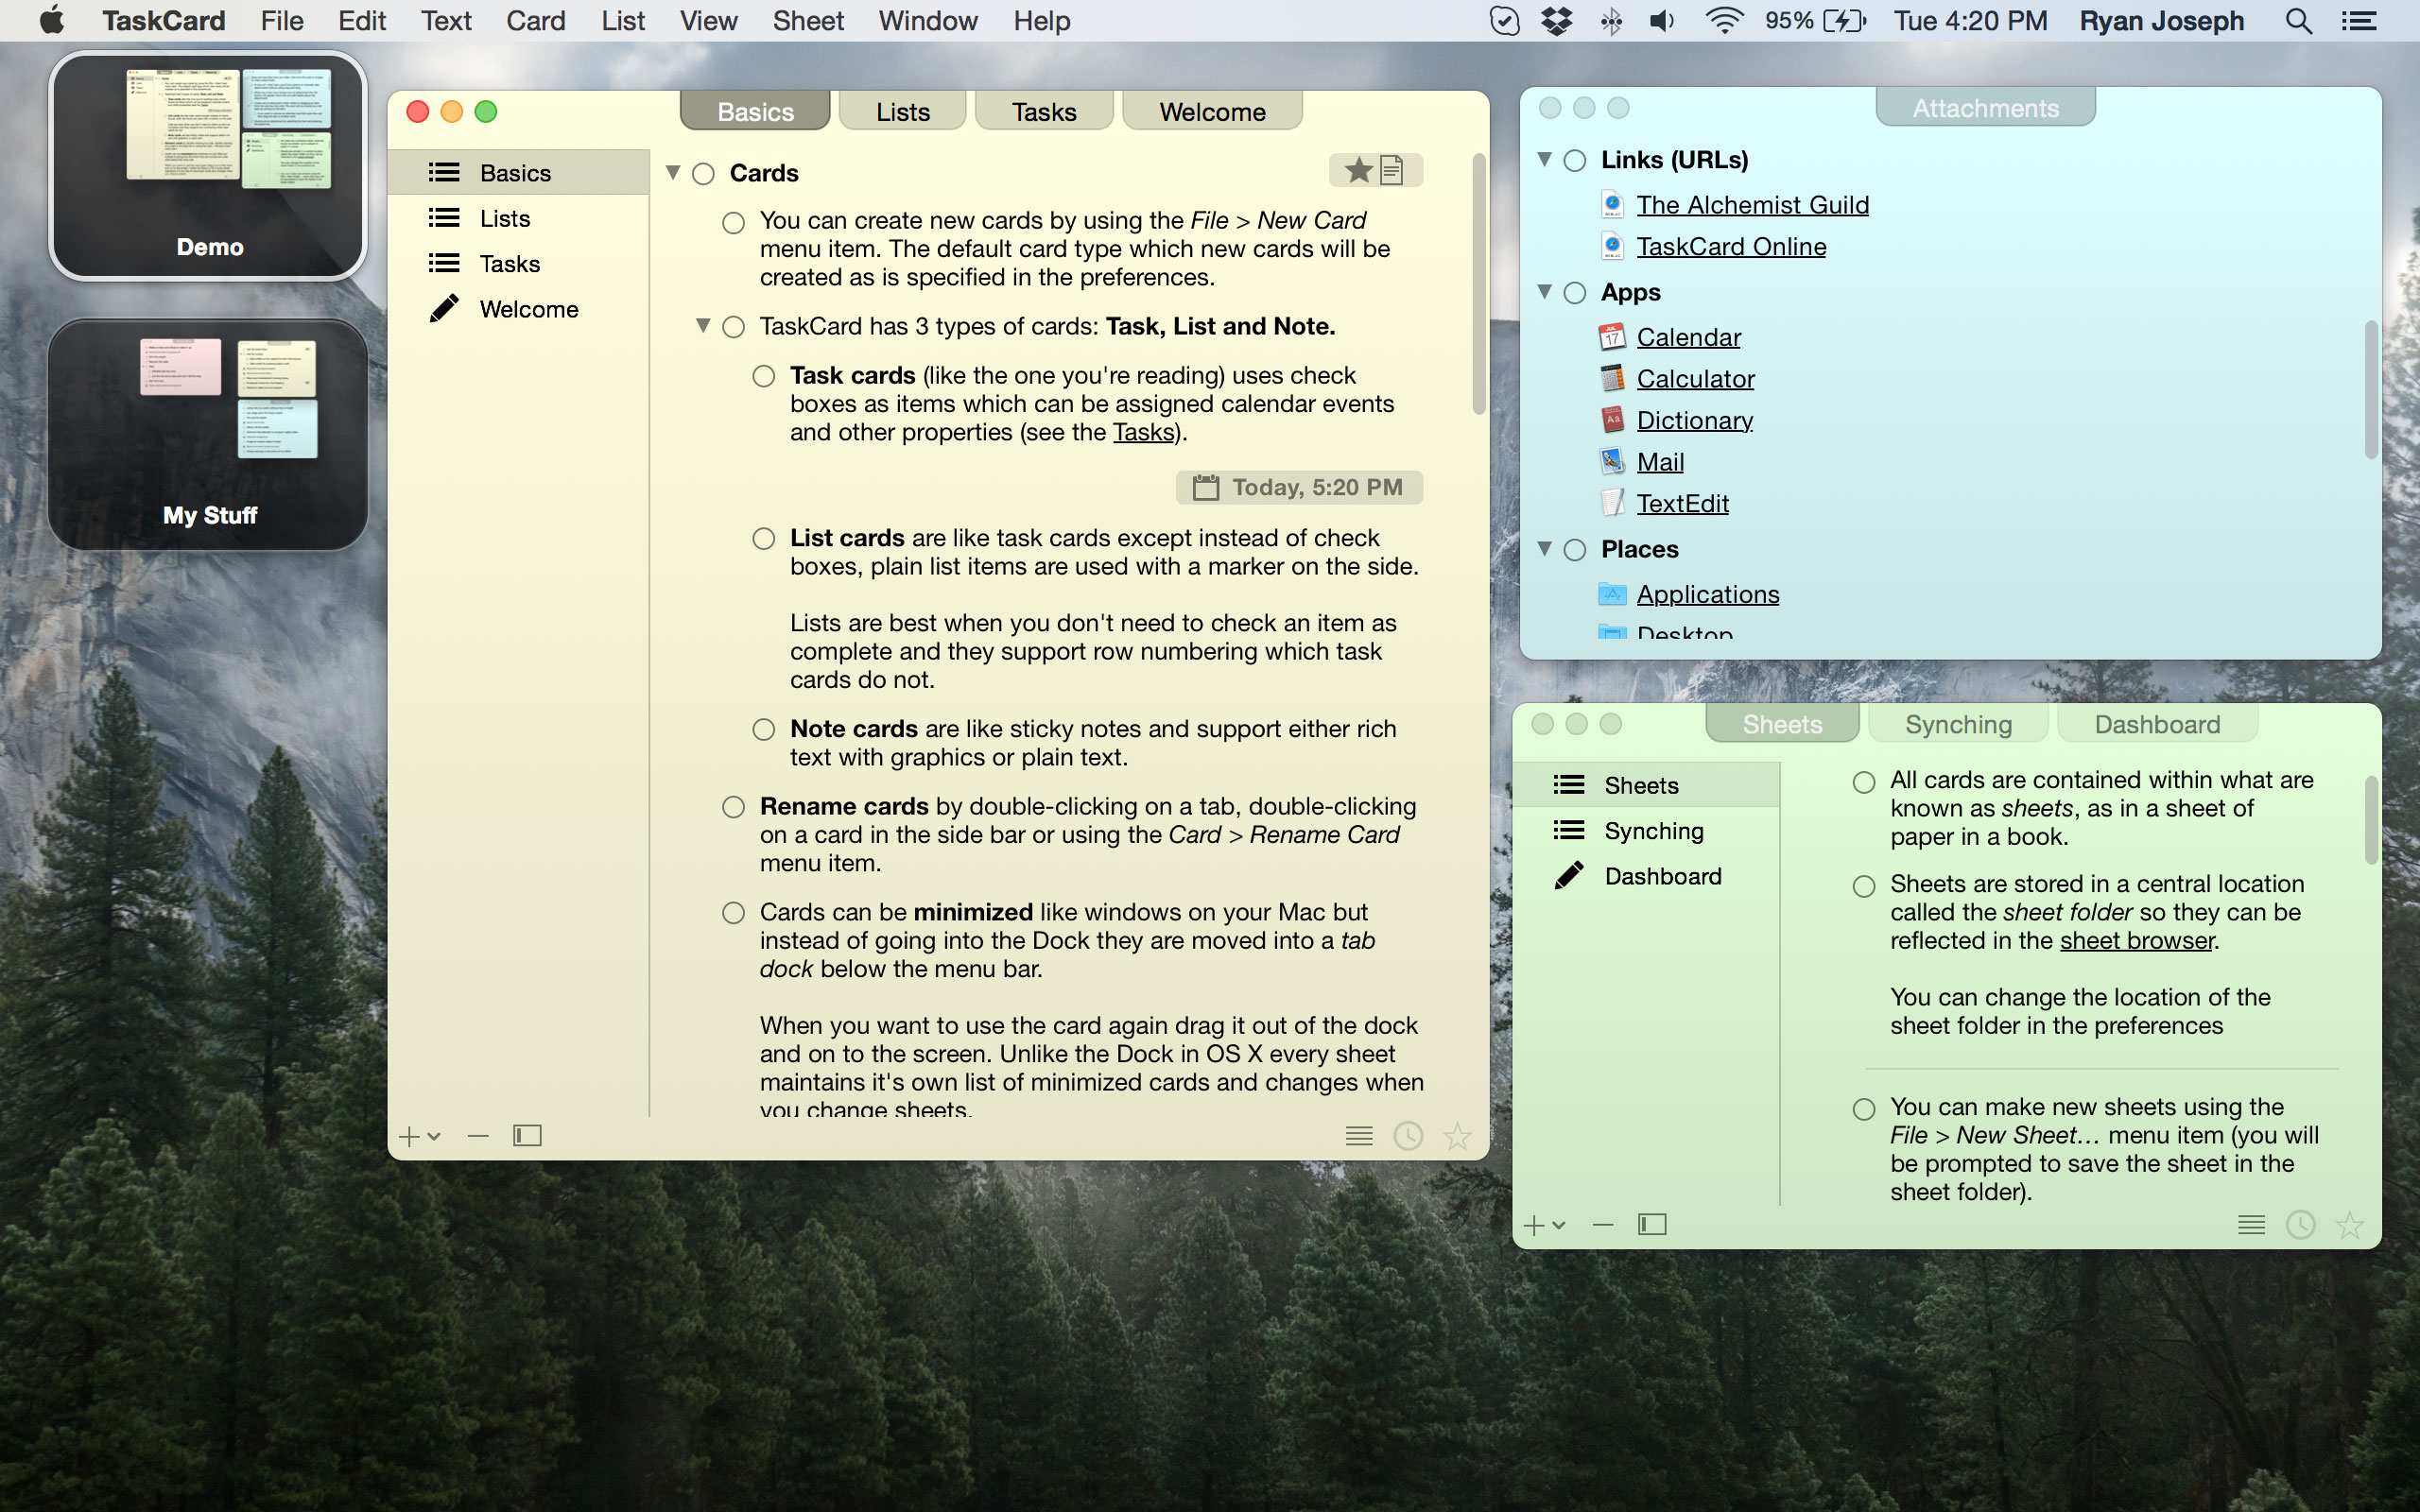Check the 'Rename cards' item checkbox
2420x1512 pixels.
[734, 808]
